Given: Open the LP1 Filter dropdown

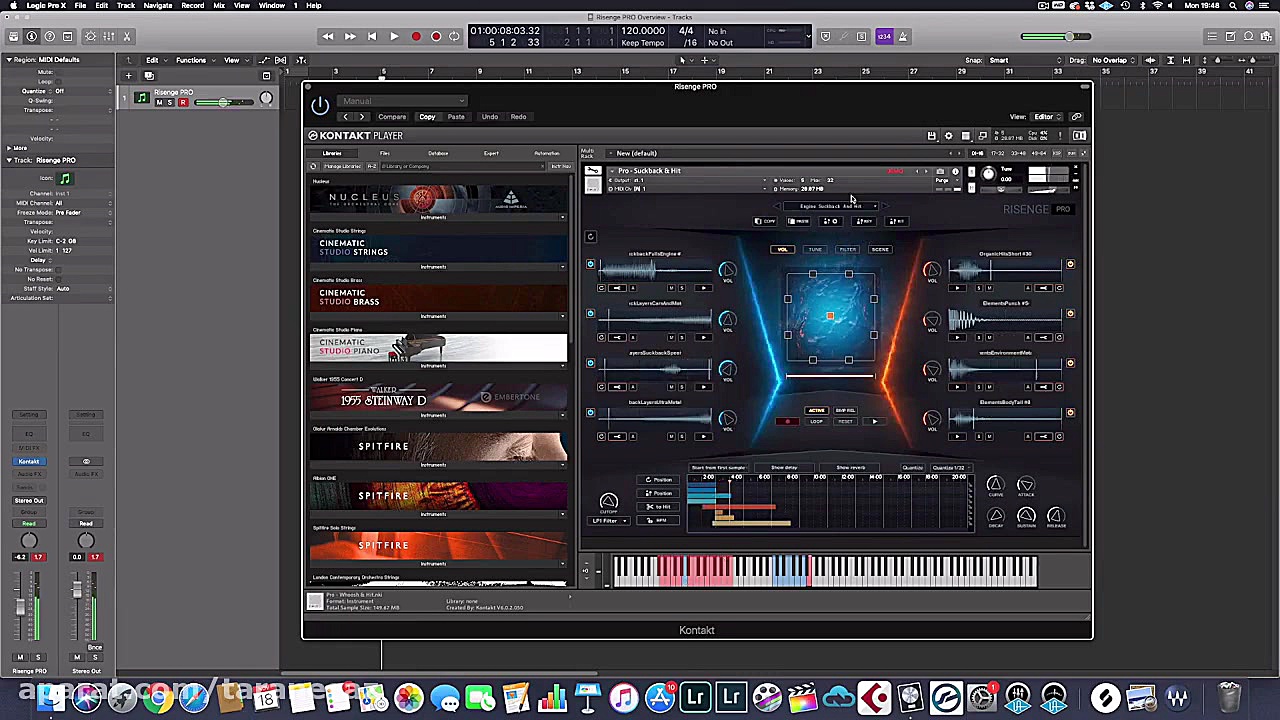Looking at the screenshot, I should coord(607,519).
